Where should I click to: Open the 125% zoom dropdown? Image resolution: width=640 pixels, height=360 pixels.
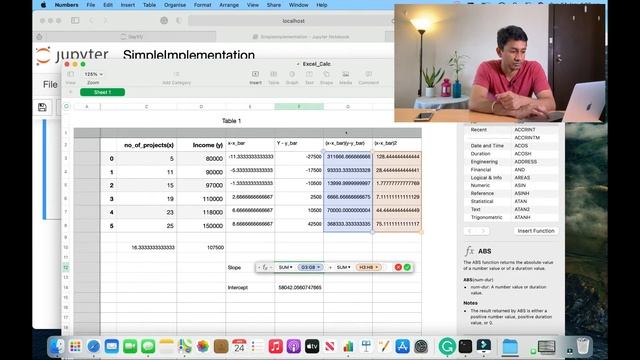93,74
